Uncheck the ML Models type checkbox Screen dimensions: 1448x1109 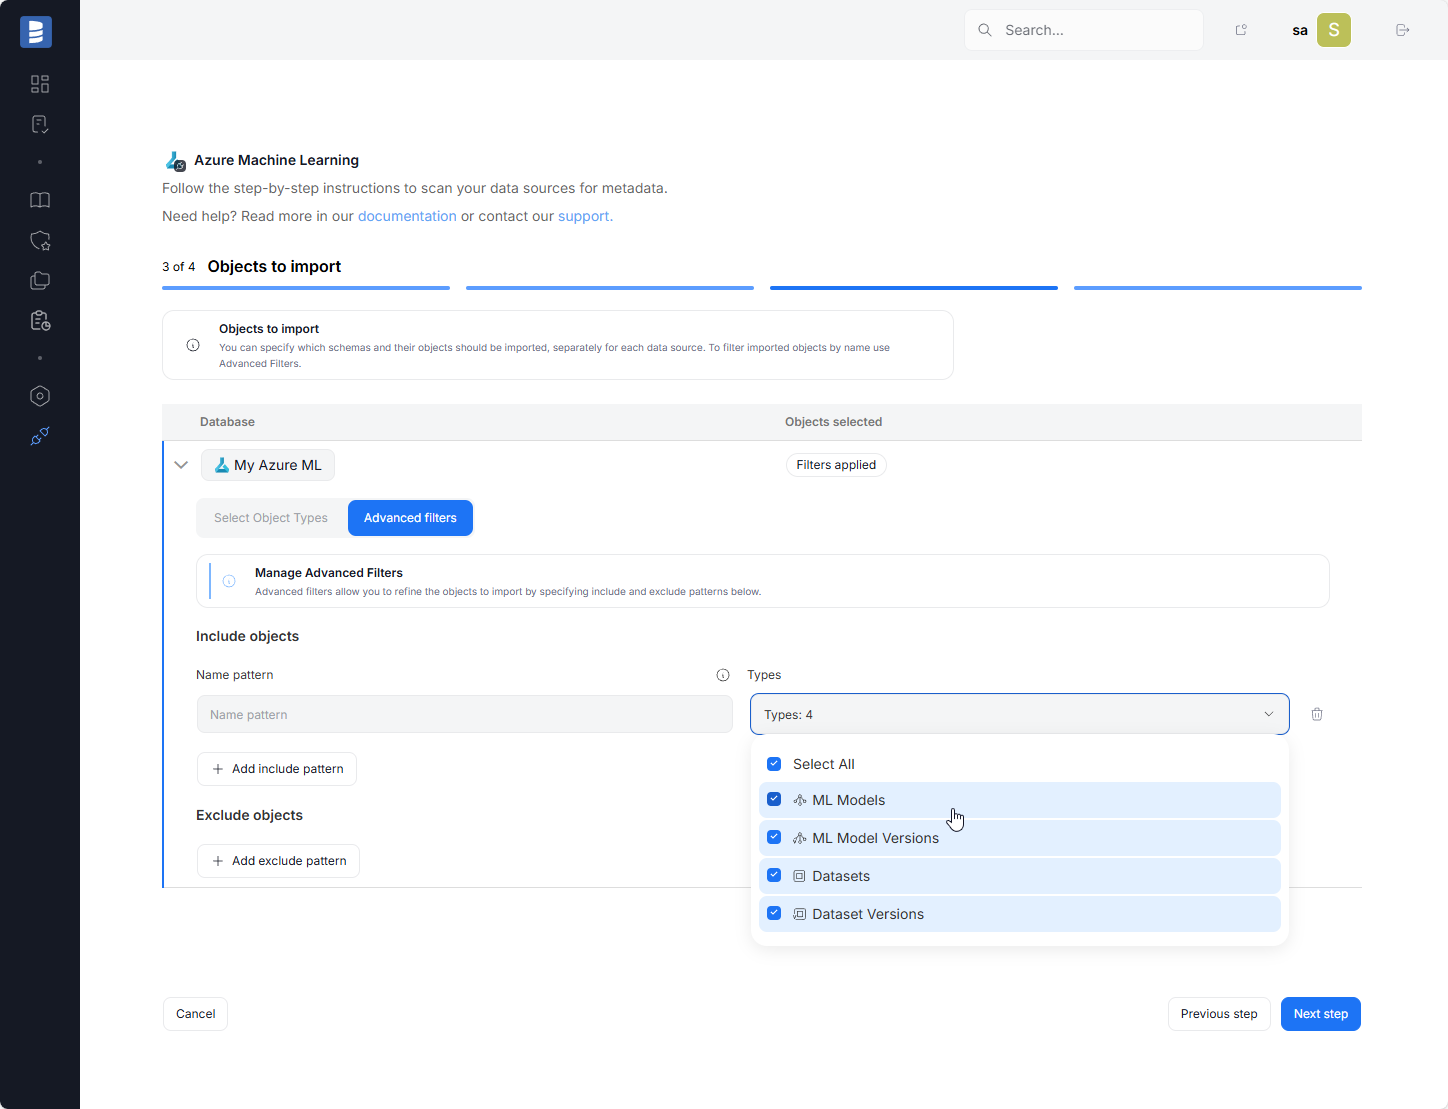coord(774,799)
